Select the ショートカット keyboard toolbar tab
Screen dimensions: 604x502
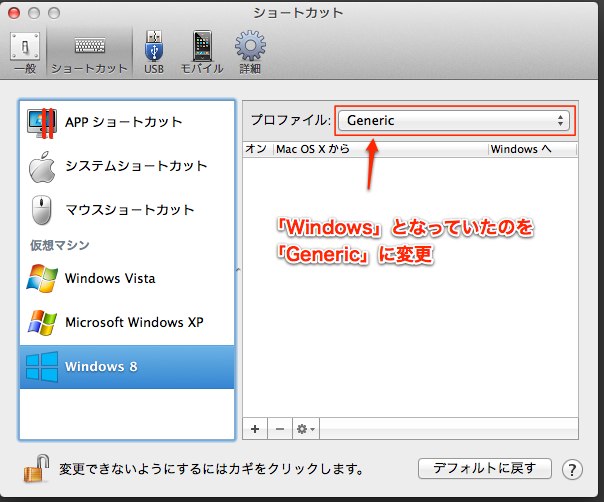pos(89,53)
